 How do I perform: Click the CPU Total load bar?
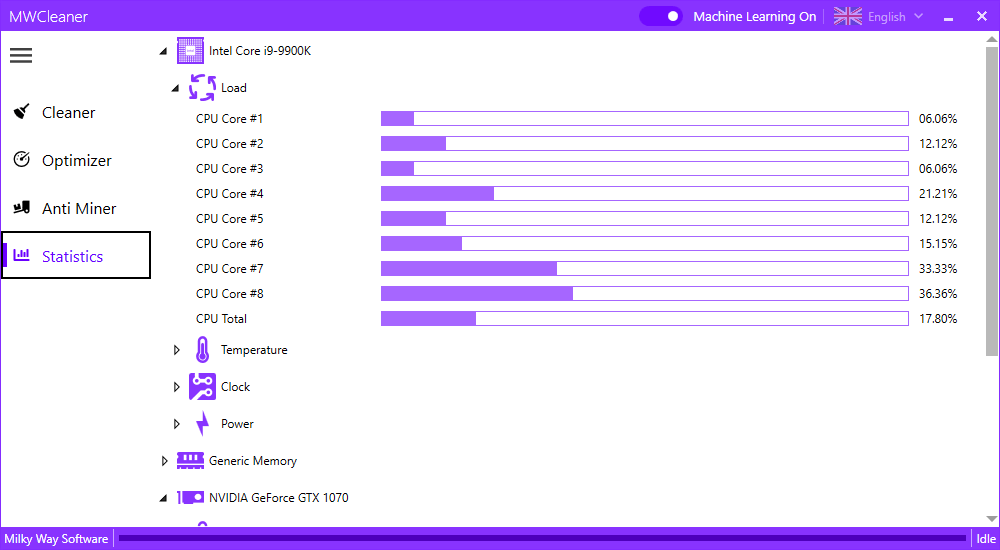coord(644,318)
